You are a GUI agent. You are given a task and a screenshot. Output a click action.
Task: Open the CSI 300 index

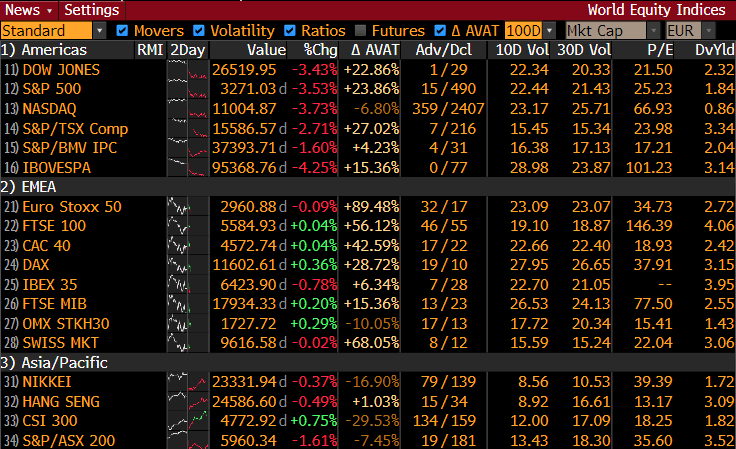tap(50, 421)
